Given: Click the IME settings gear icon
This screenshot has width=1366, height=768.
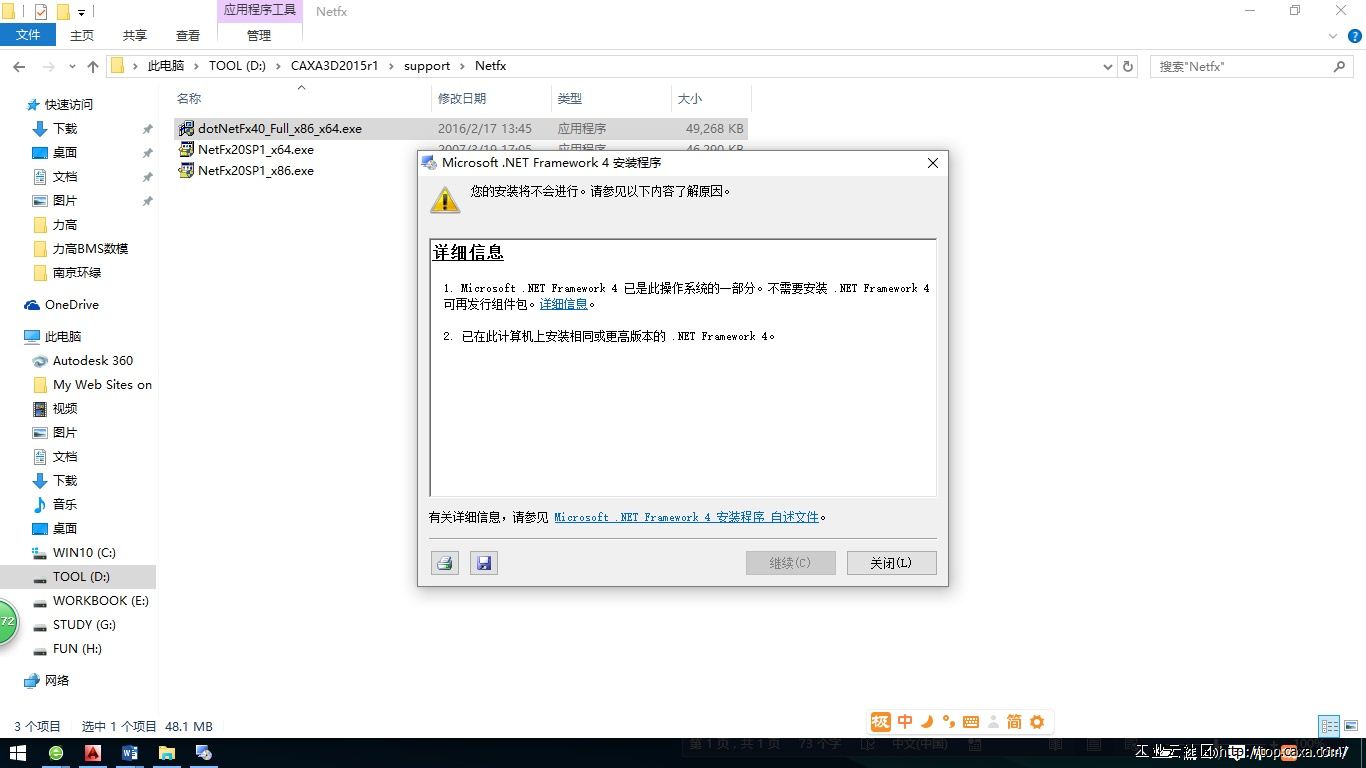Looking at the screenshot, I should pyautogui.click(x=1037, y=721).
